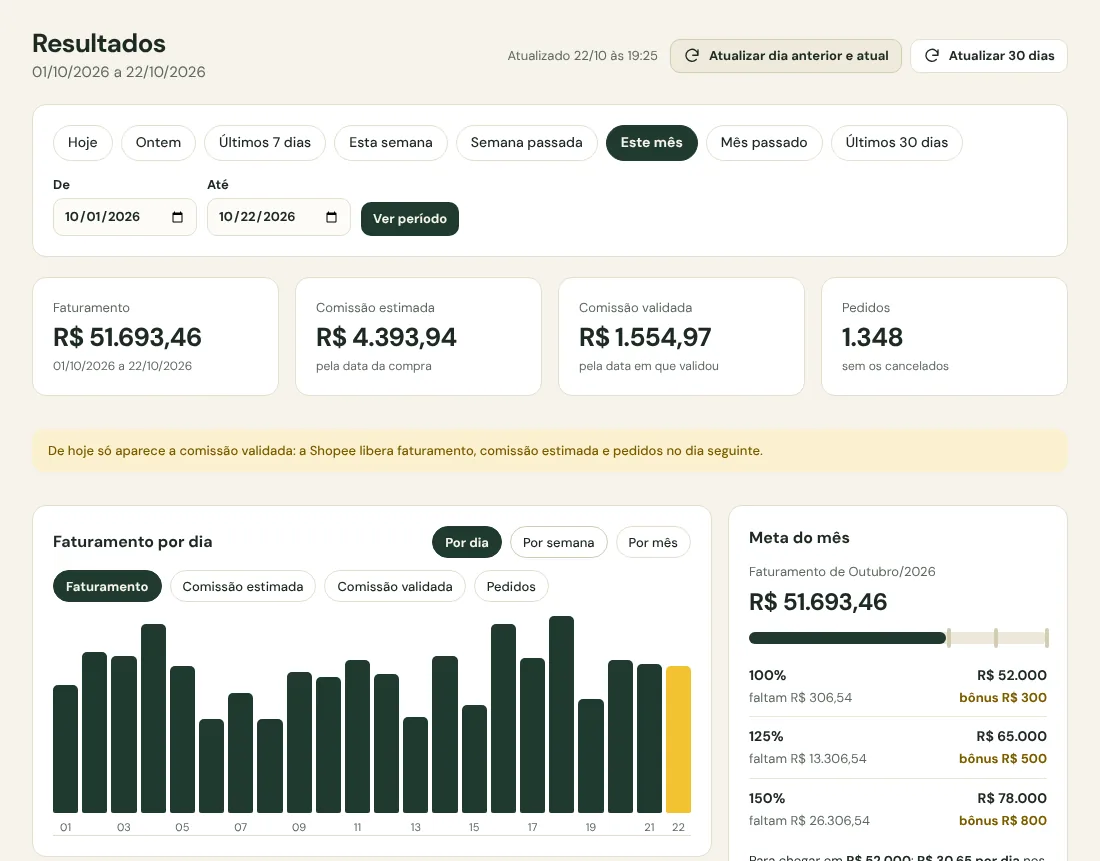The height and width of the screenshot is (861, 1100).
Task: Click the faltam R$ 306,54 text
Action: click(x=800, y=698)
